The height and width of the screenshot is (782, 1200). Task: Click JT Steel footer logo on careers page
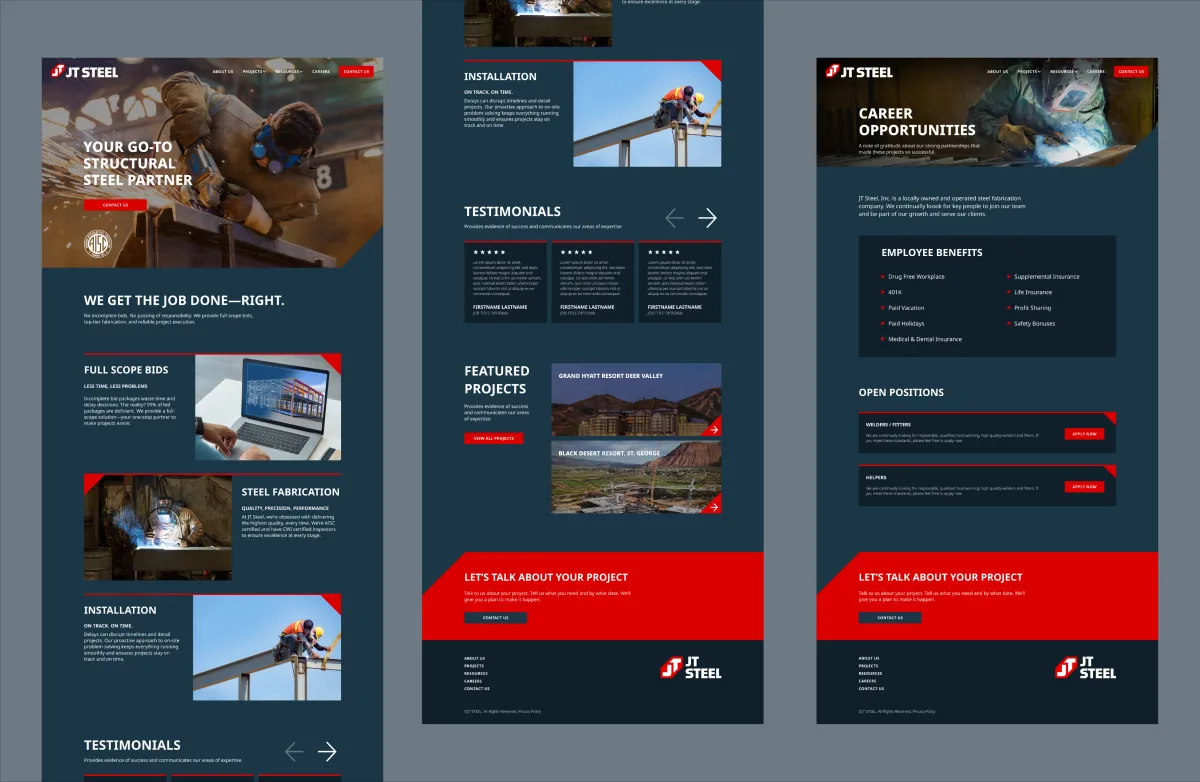1085,667
